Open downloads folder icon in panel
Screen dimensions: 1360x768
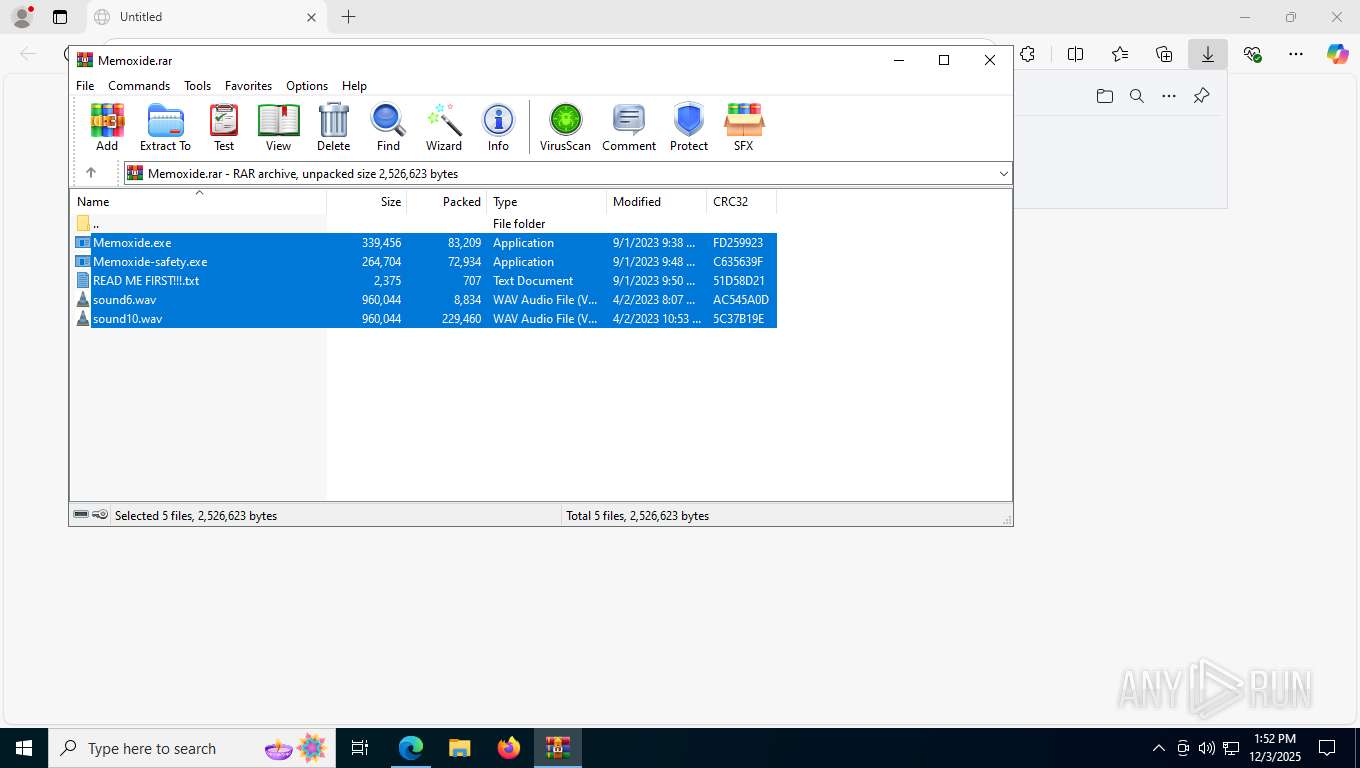pyautogui.click(x=1104, y=96)
